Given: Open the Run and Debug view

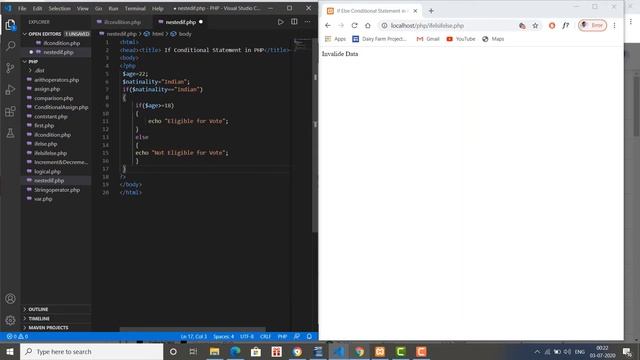Looking at the screenshot, I should coord(10,90).
